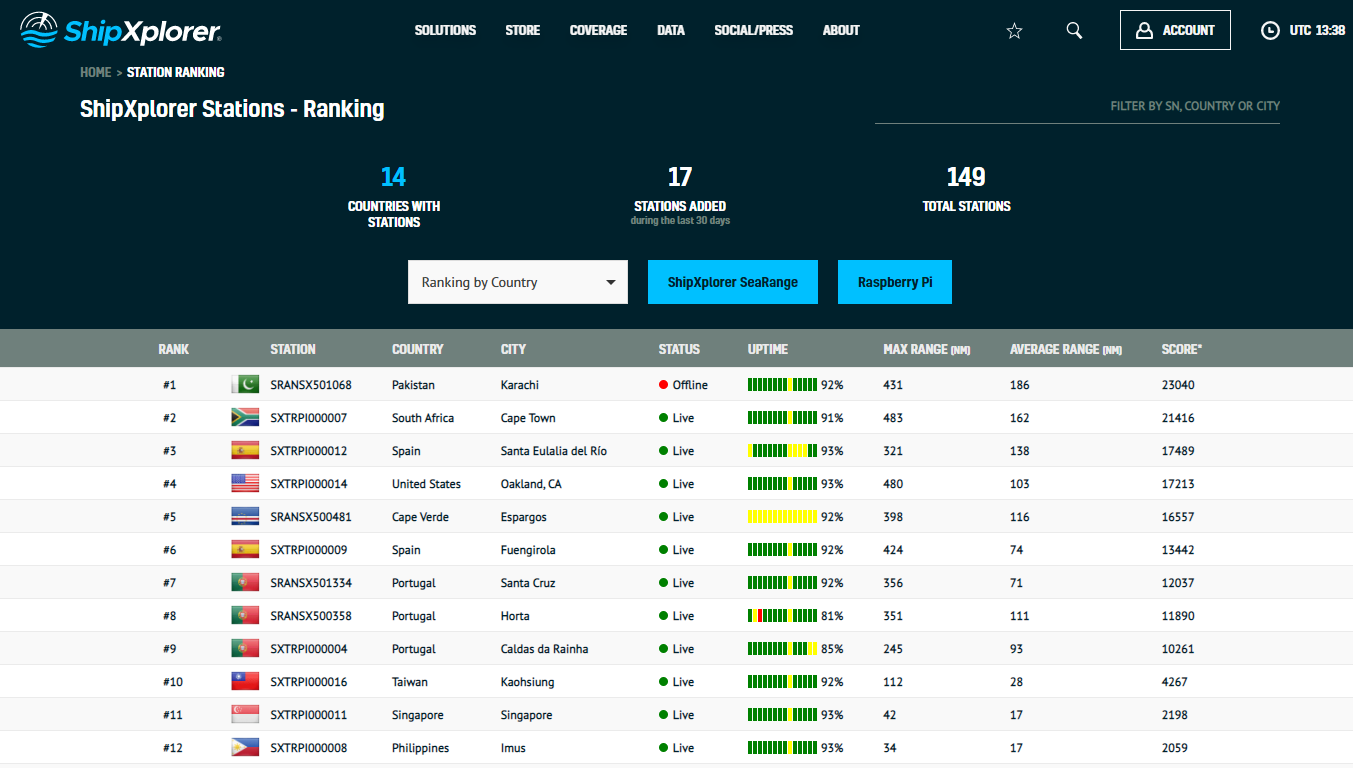Open the Data menu

click(671, 31)
